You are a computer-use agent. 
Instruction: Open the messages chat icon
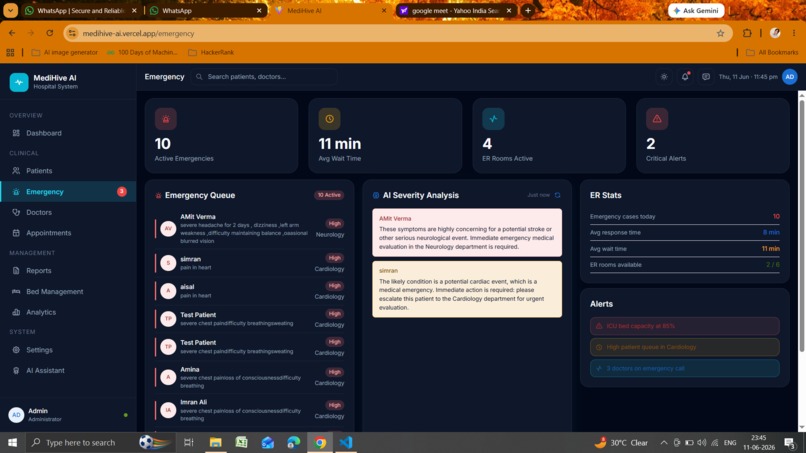click(706, 77)
